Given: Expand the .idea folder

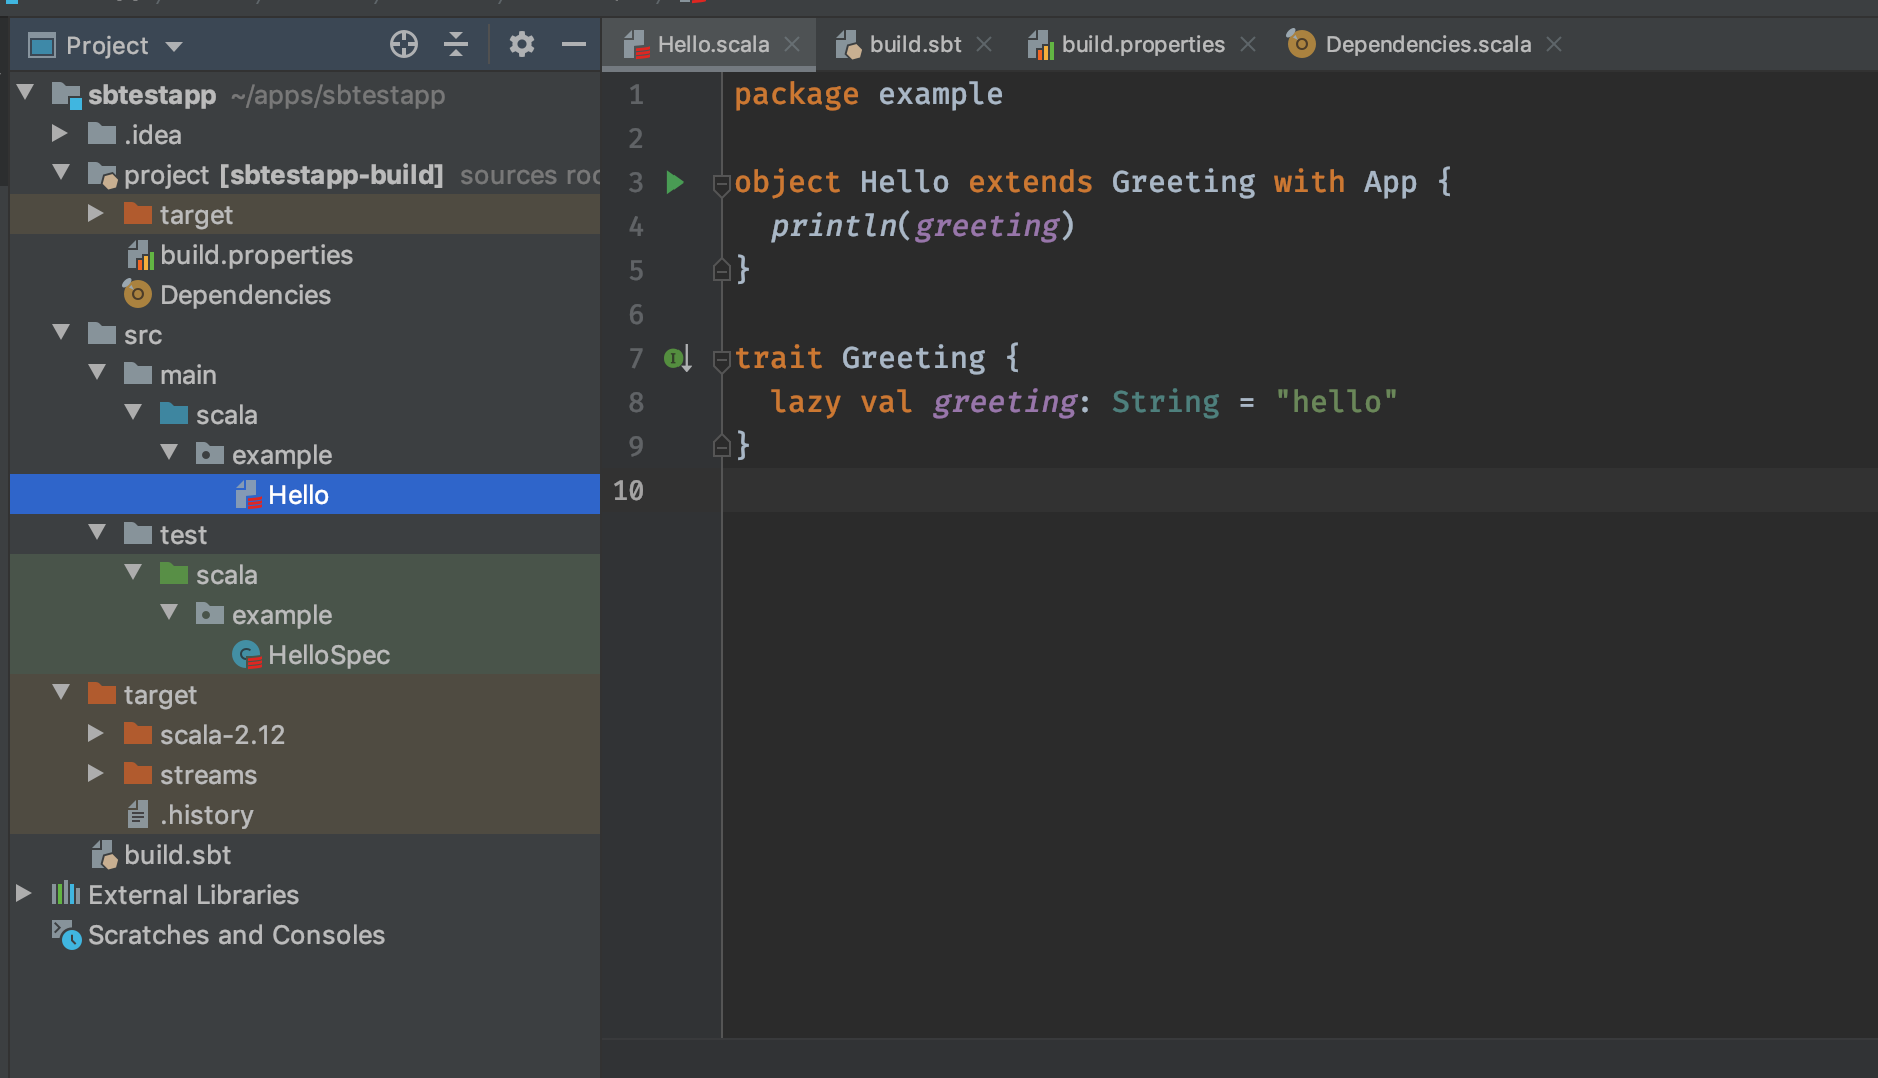Looking at the screenshot, I should (60, 133).
